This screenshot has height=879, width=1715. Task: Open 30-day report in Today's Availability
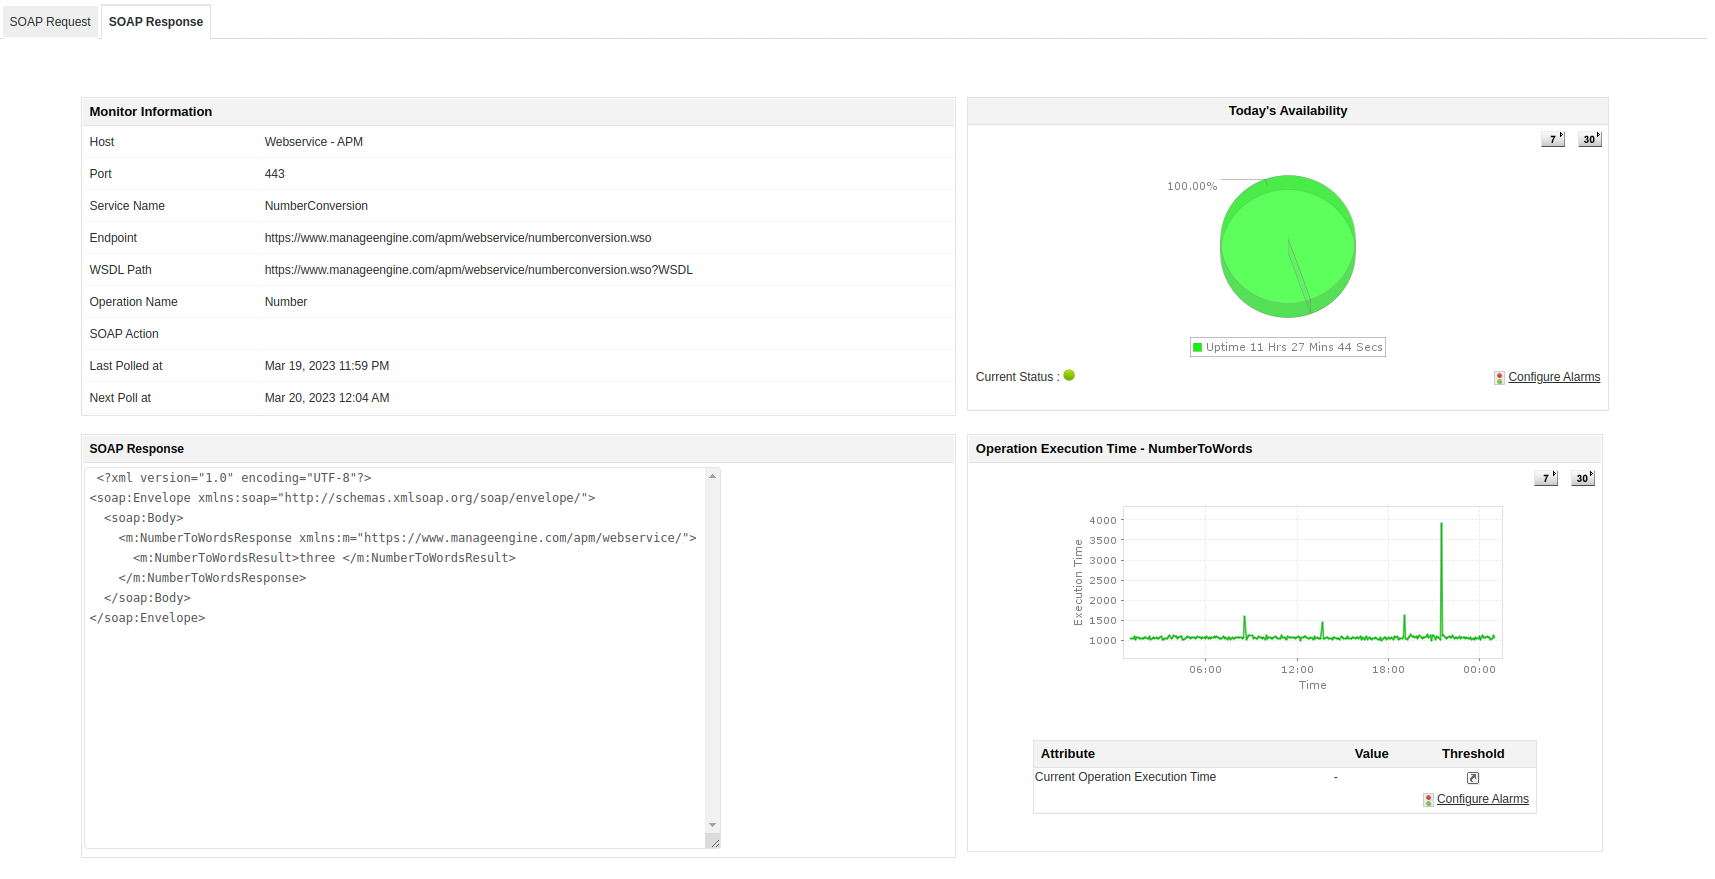(x=1589, y=139)
